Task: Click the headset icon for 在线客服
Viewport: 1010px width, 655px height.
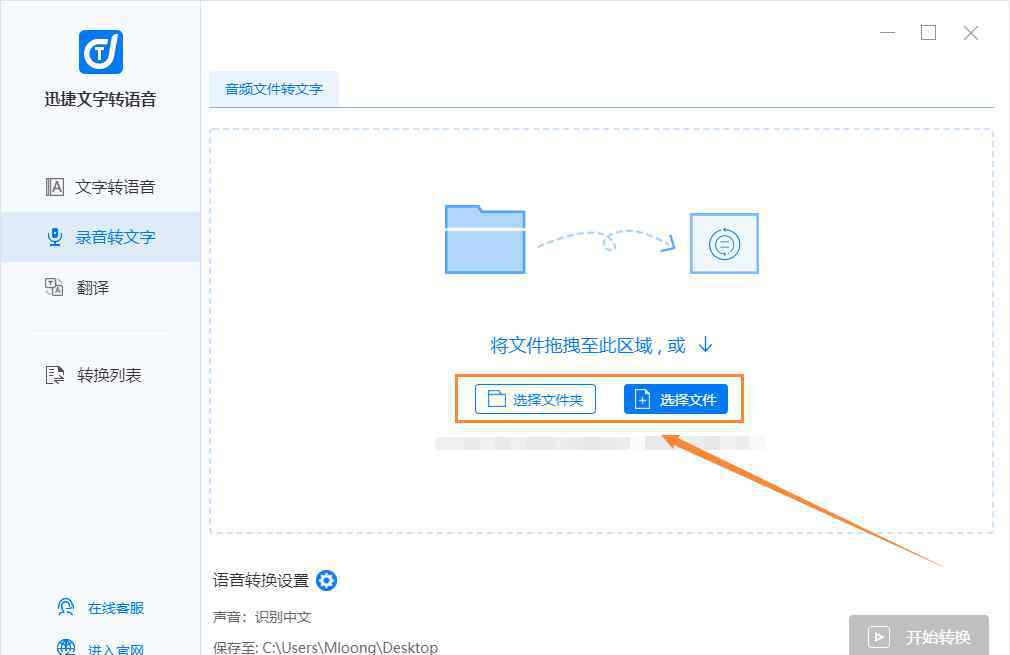Action: 66,607
